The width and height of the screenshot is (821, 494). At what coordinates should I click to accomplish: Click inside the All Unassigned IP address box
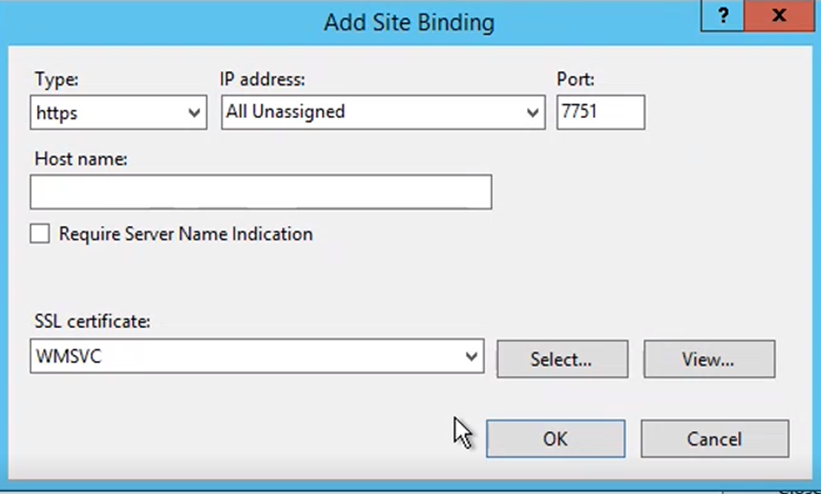point(383,112)
